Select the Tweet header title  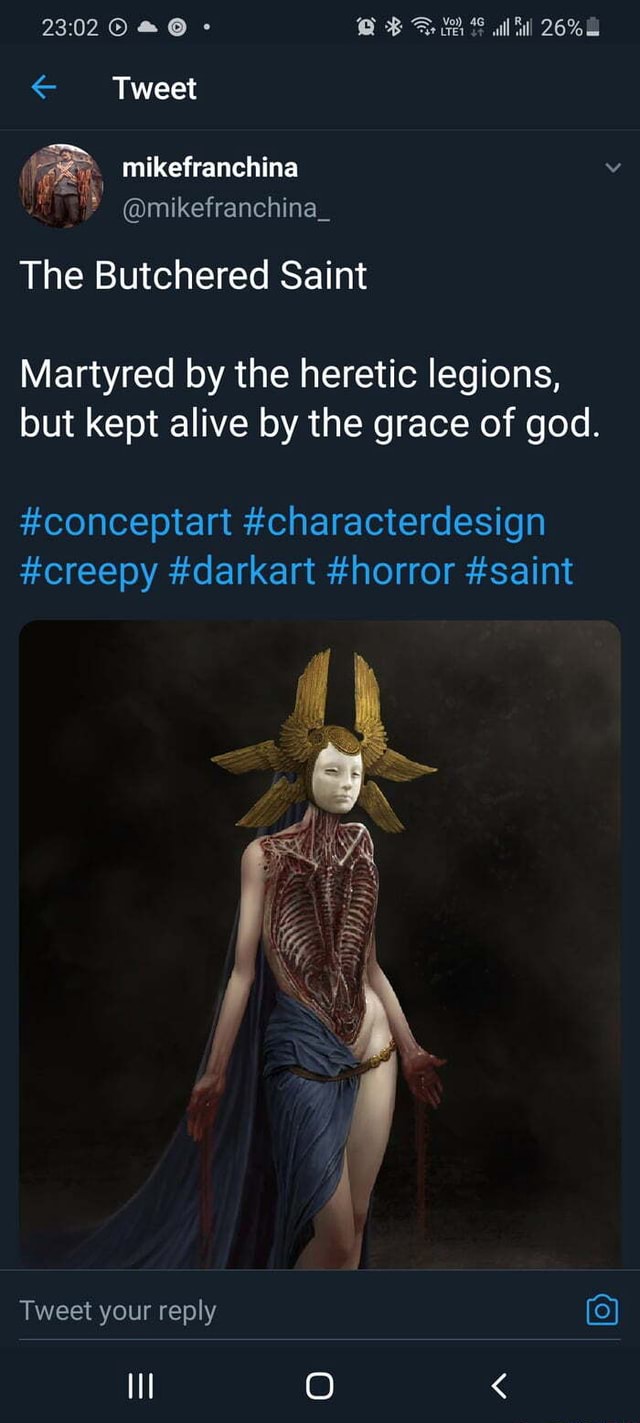click(155, 88)
